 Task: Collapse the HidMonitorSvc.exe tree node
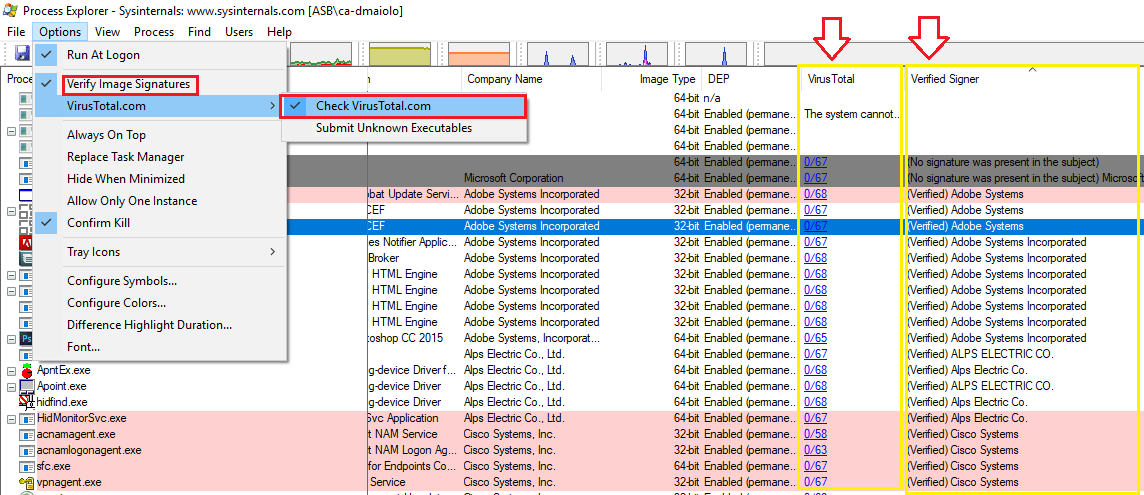(11, 419)
